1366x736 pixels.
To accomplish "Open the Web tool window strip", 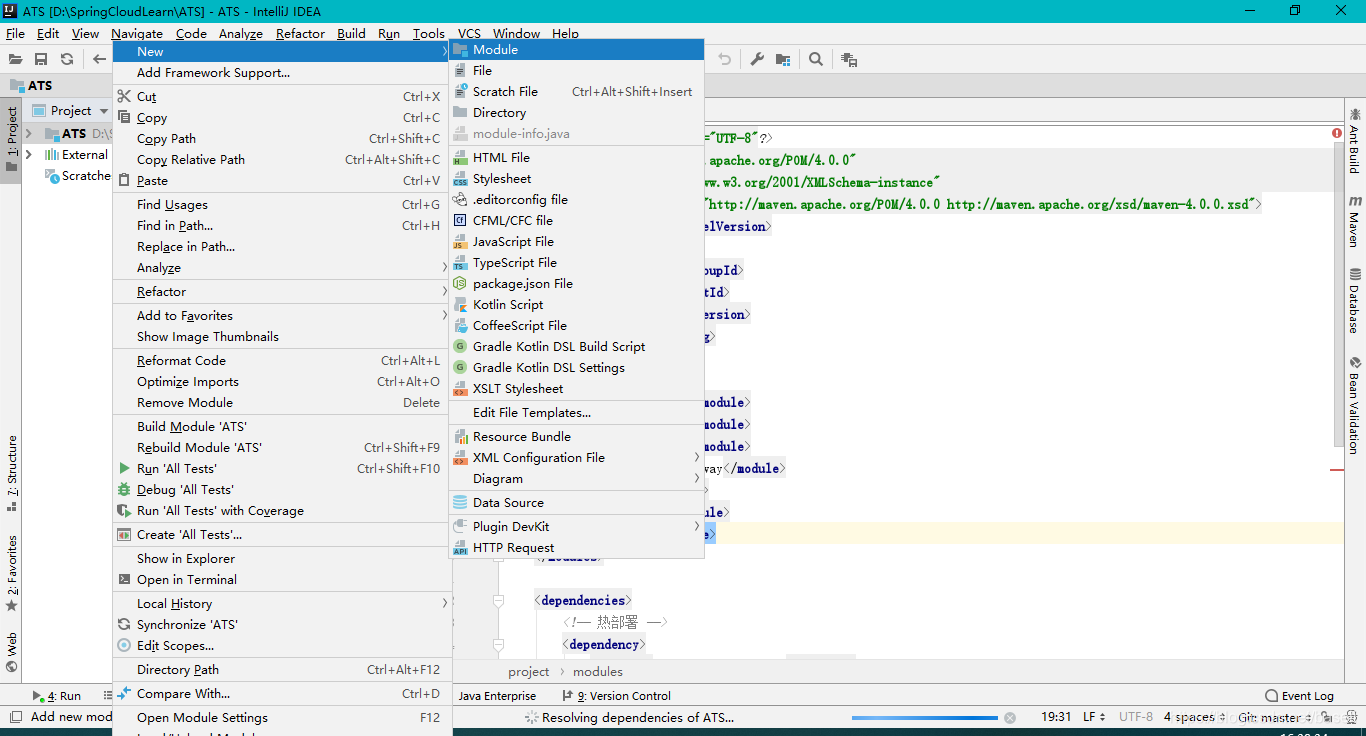I will pyautogui.click(x=11, y=652).
